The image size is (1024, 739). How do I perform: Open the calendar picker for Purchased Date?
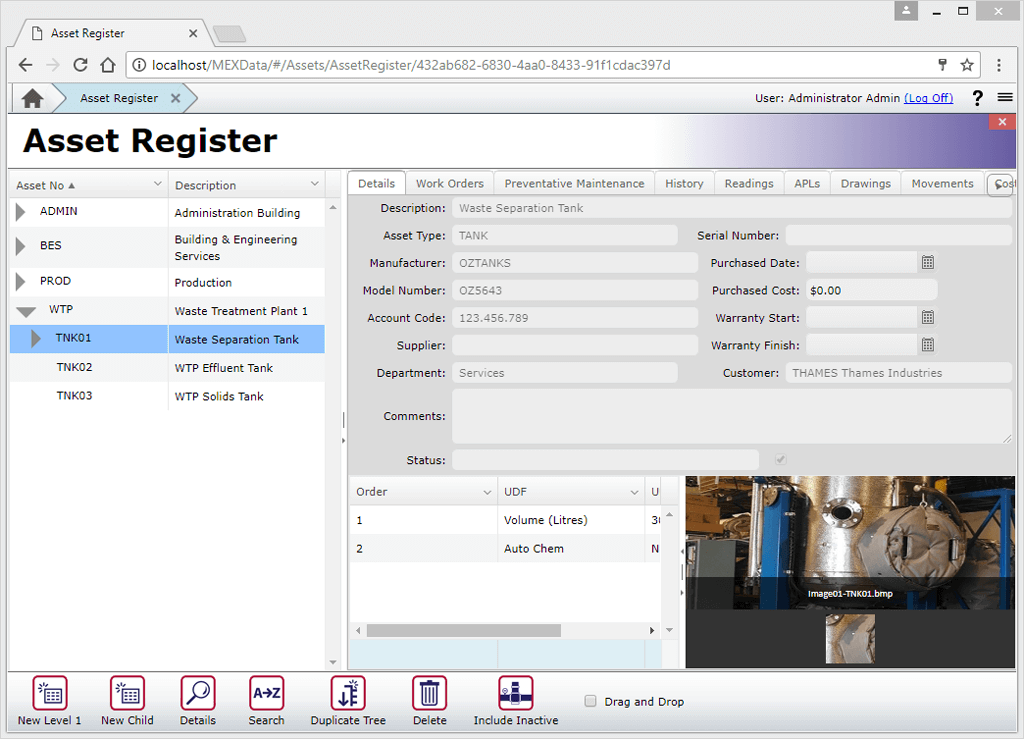pos(927,262)
